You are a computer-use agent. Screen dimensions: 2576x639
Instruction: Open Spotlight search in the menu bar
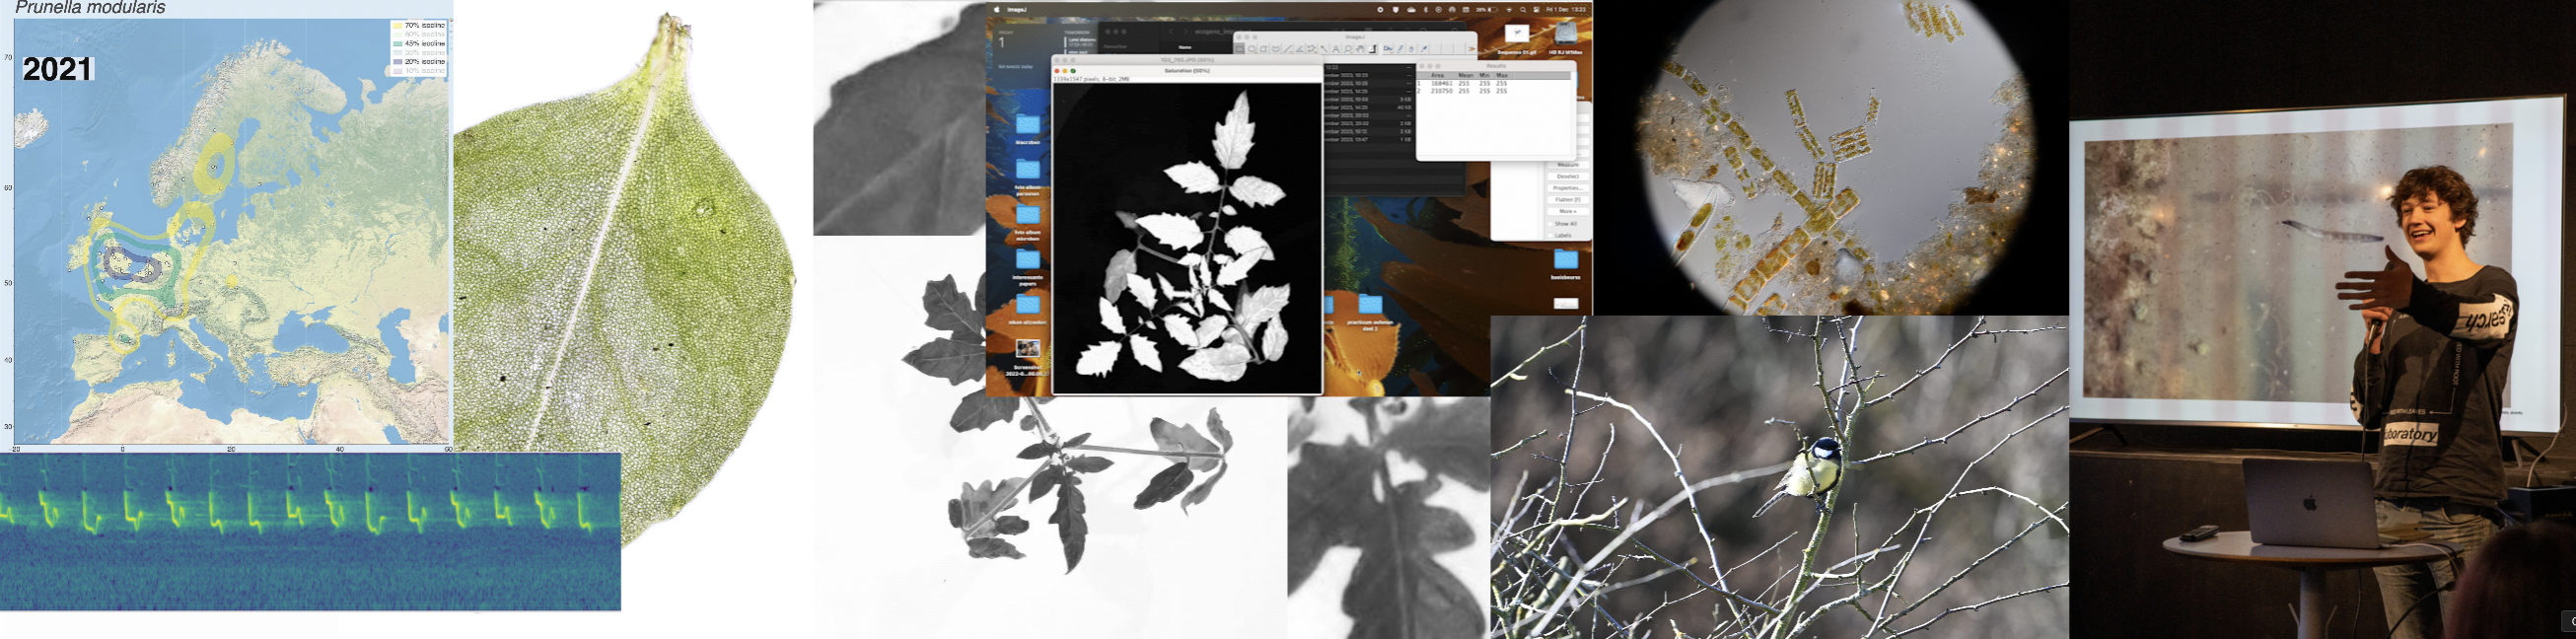coord(1523,9)
